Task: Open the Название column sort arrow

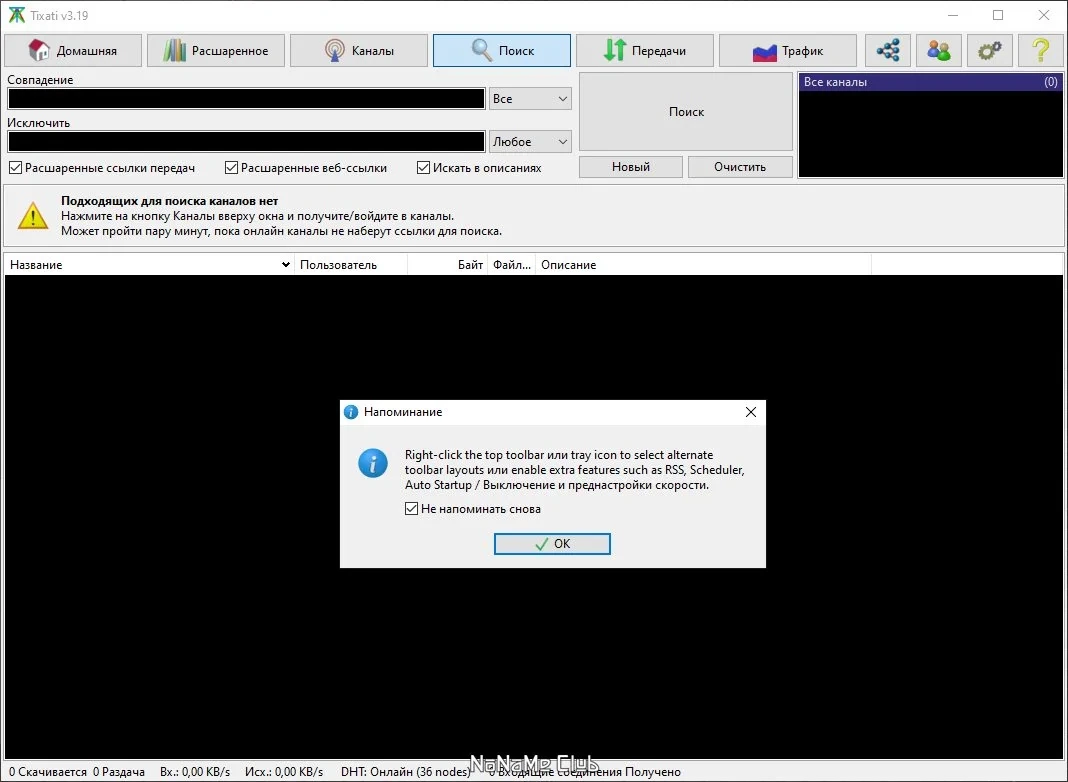Action: pos(285,265)
